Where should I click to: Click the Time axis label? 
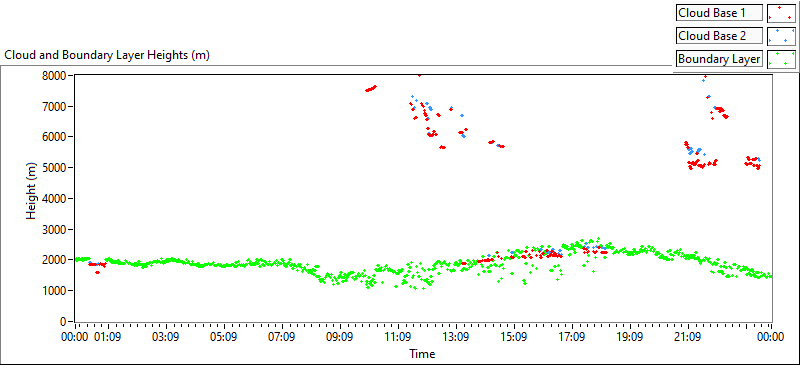[x=422, y=353]
